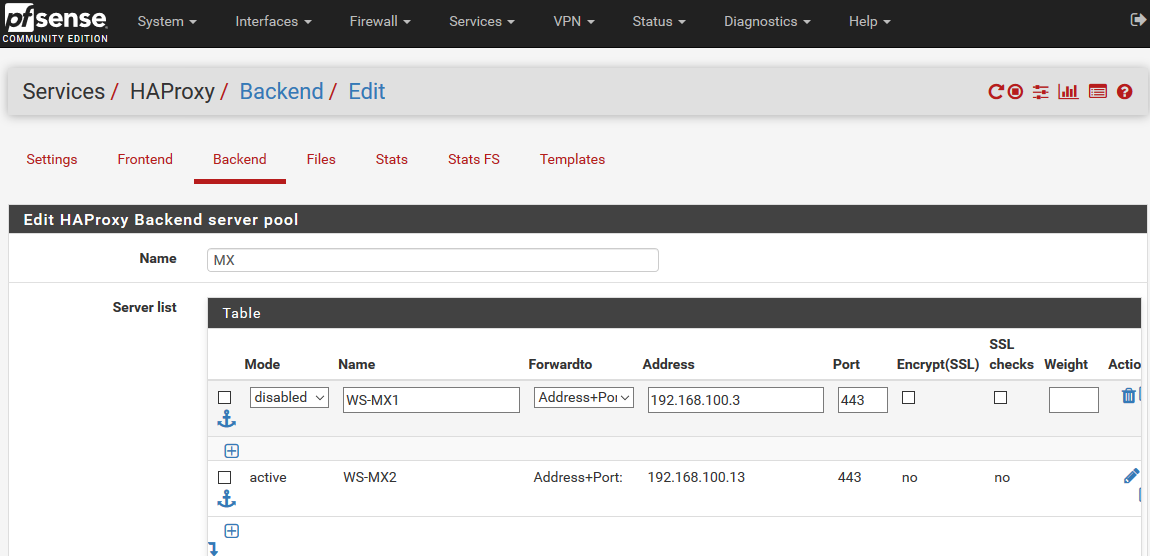This screenshot has height=556, width=1150.
Task: Select the Backend tab
Action: (x=240, y=159)
